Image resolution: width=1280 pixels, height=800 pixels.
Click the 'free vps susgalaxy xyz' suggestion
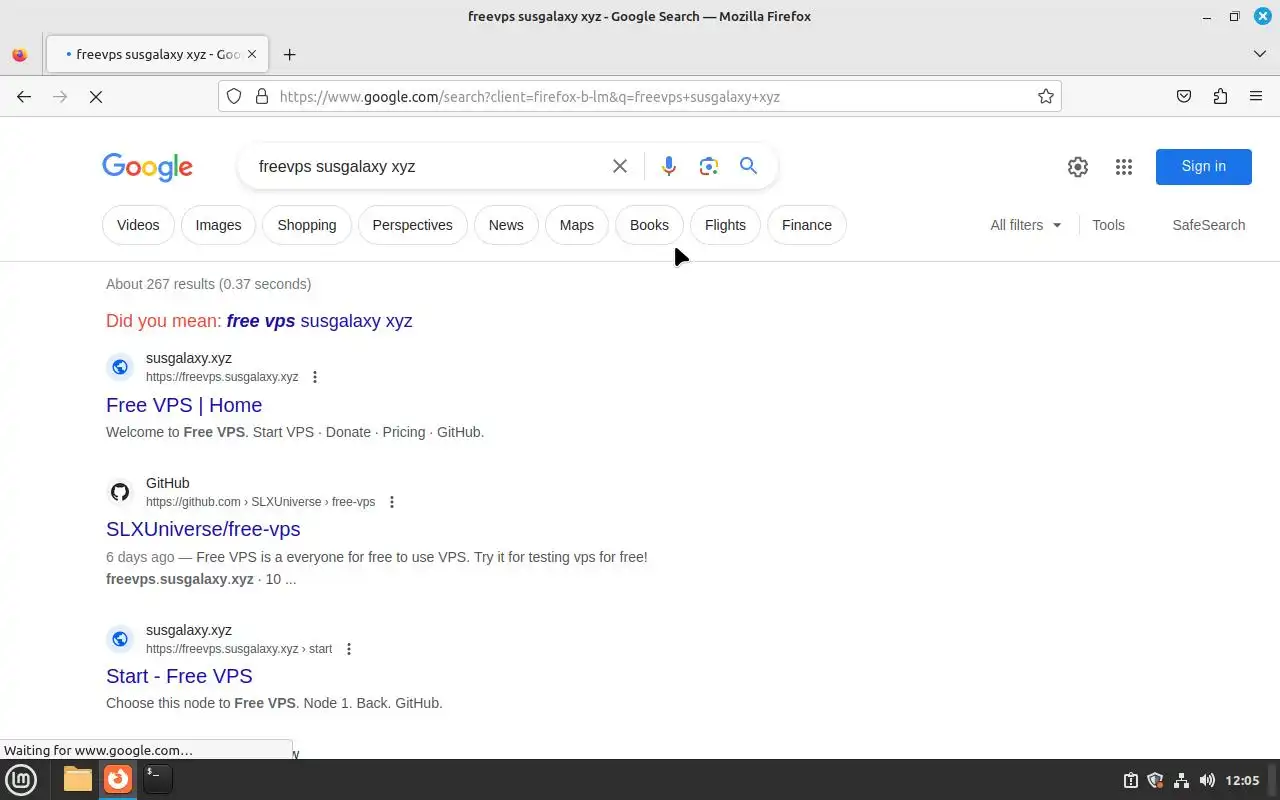click(x=319, y=321)
